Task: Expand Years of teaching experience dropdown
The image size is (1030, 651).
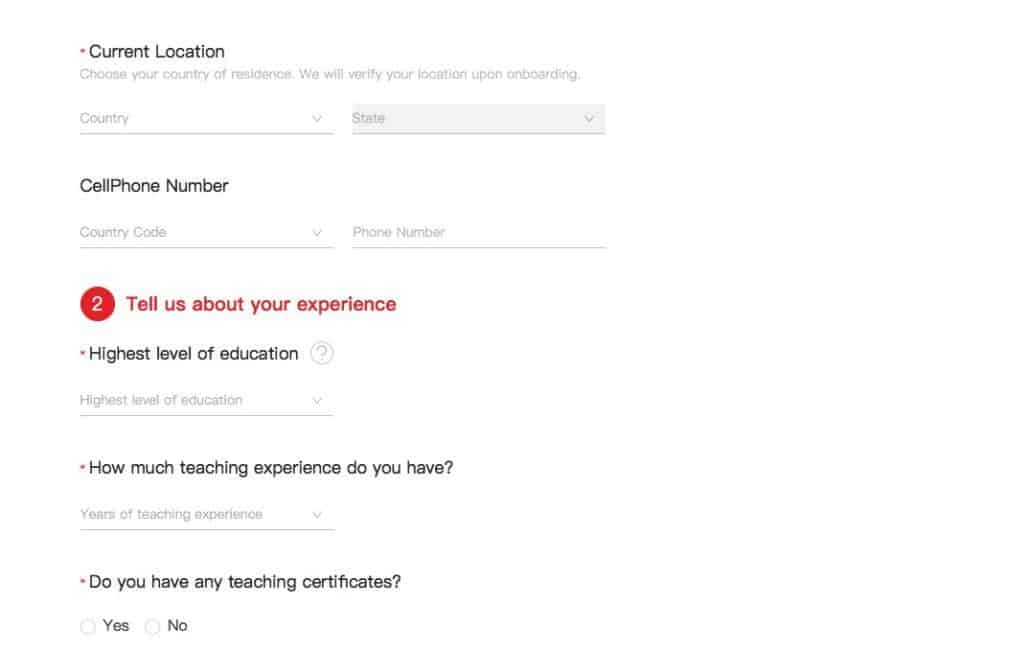Action: (206, 515)
